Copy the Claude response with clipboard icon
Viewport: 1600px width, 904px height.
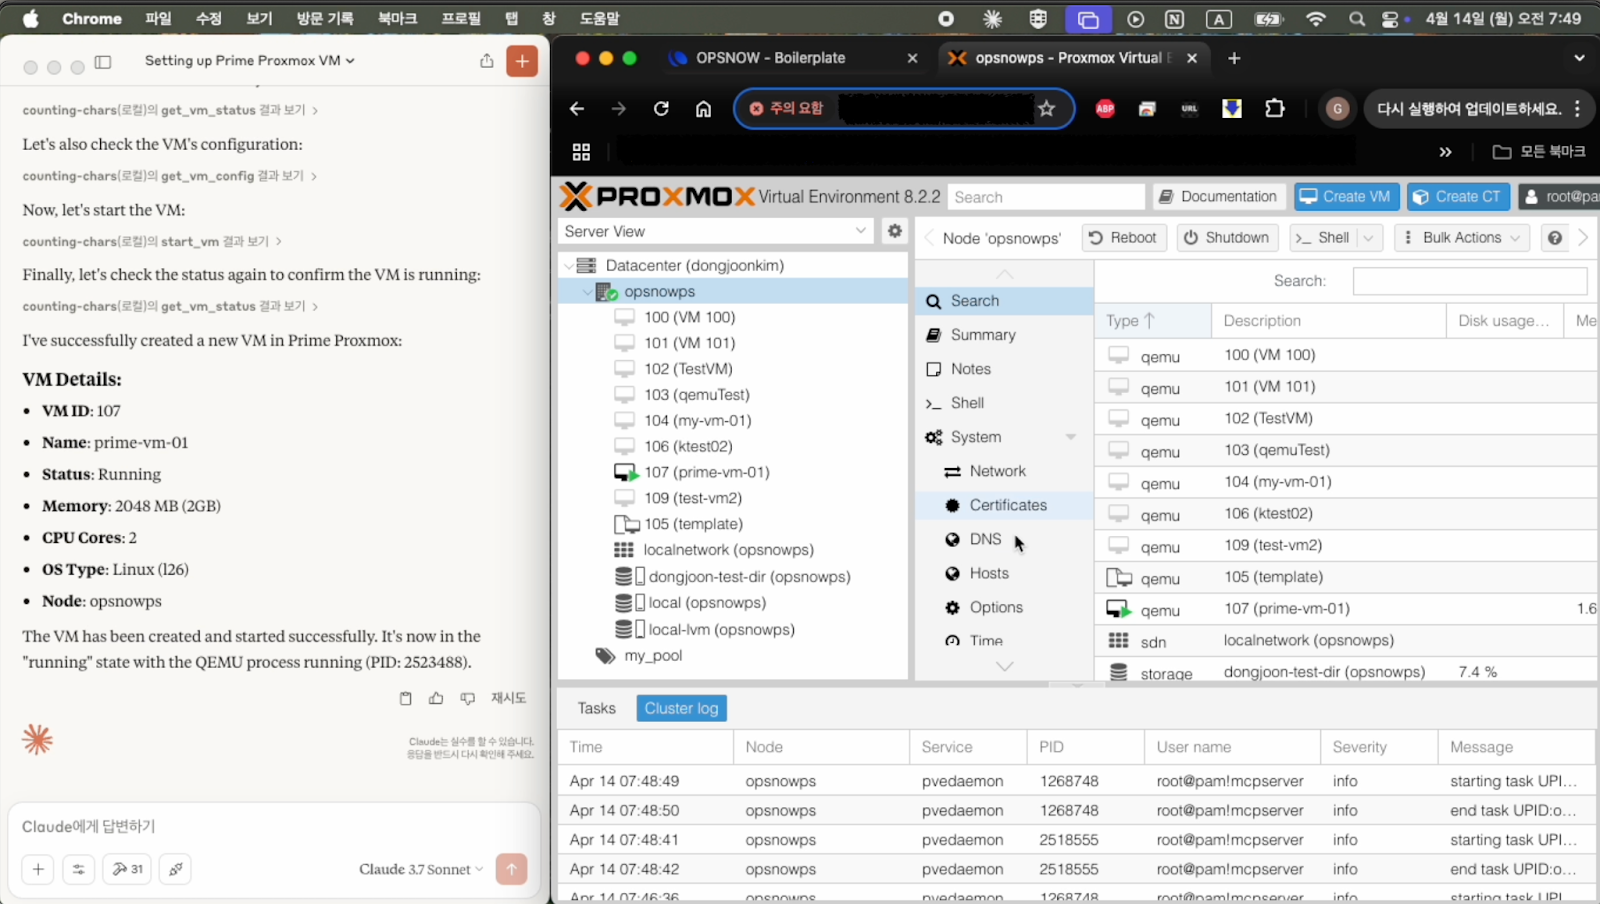click(405, 698)
